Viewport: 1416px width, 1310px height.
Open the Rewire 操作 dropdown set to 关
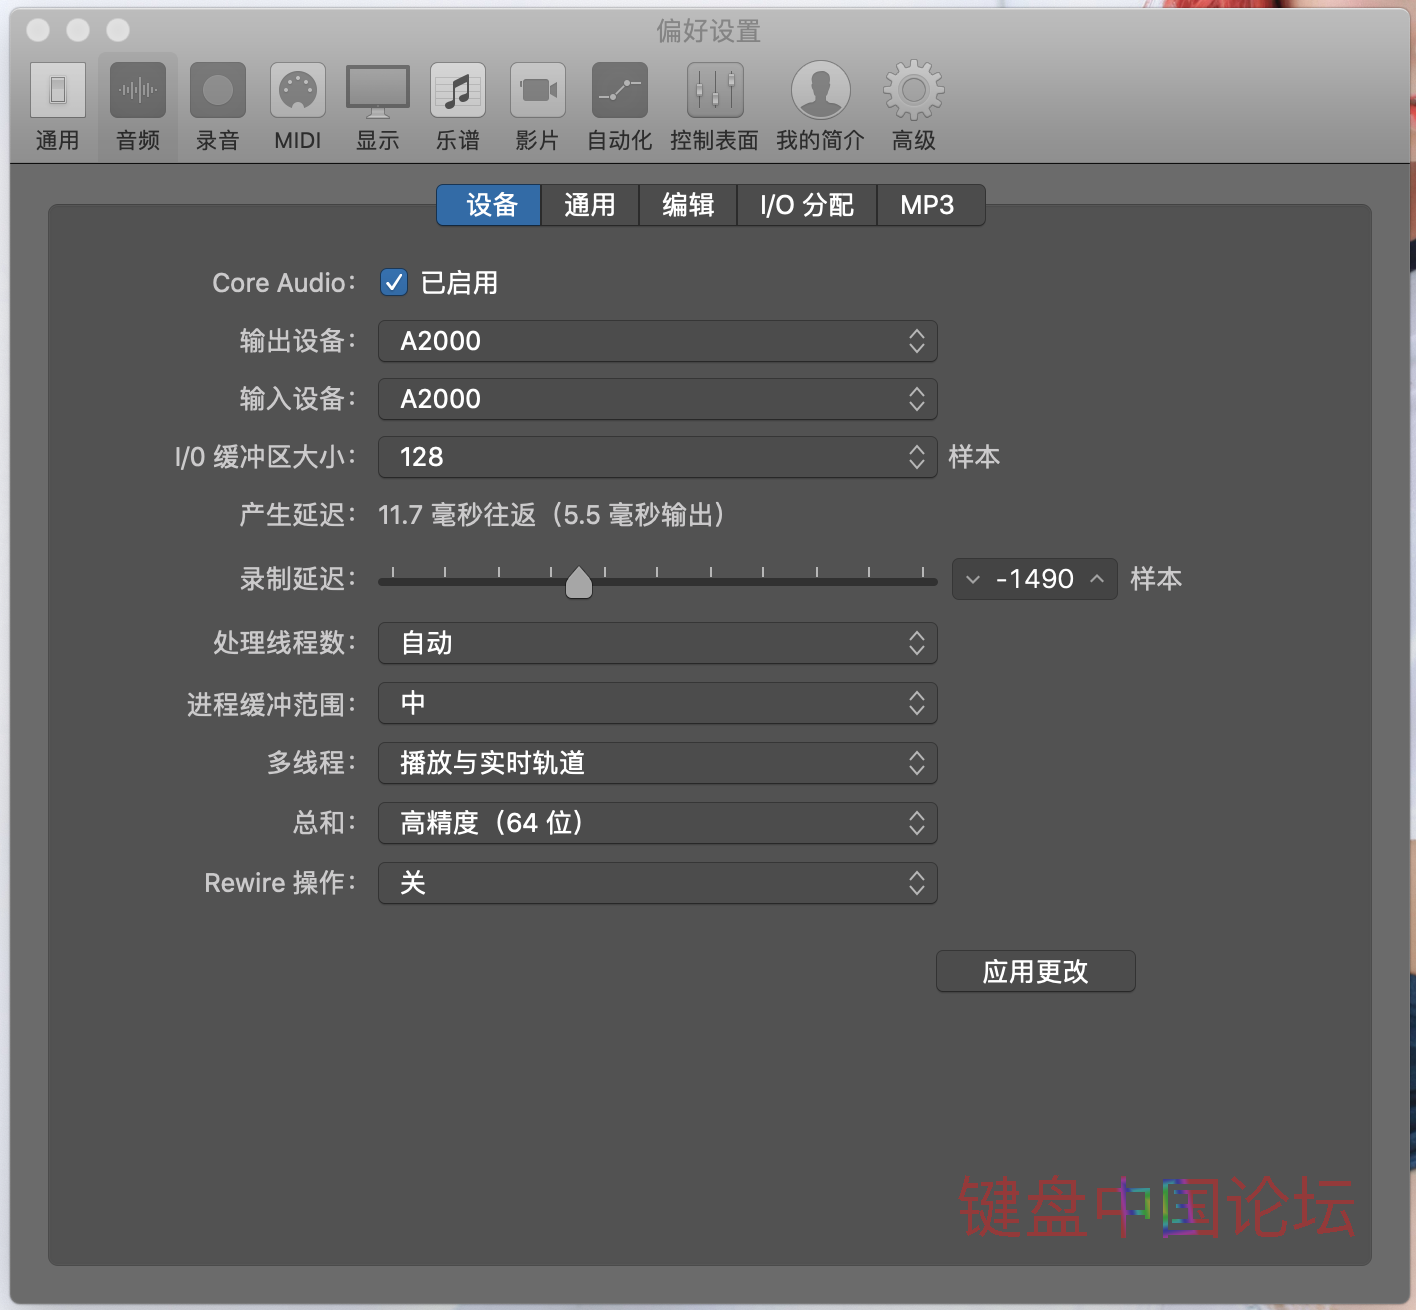coord(658,883)
